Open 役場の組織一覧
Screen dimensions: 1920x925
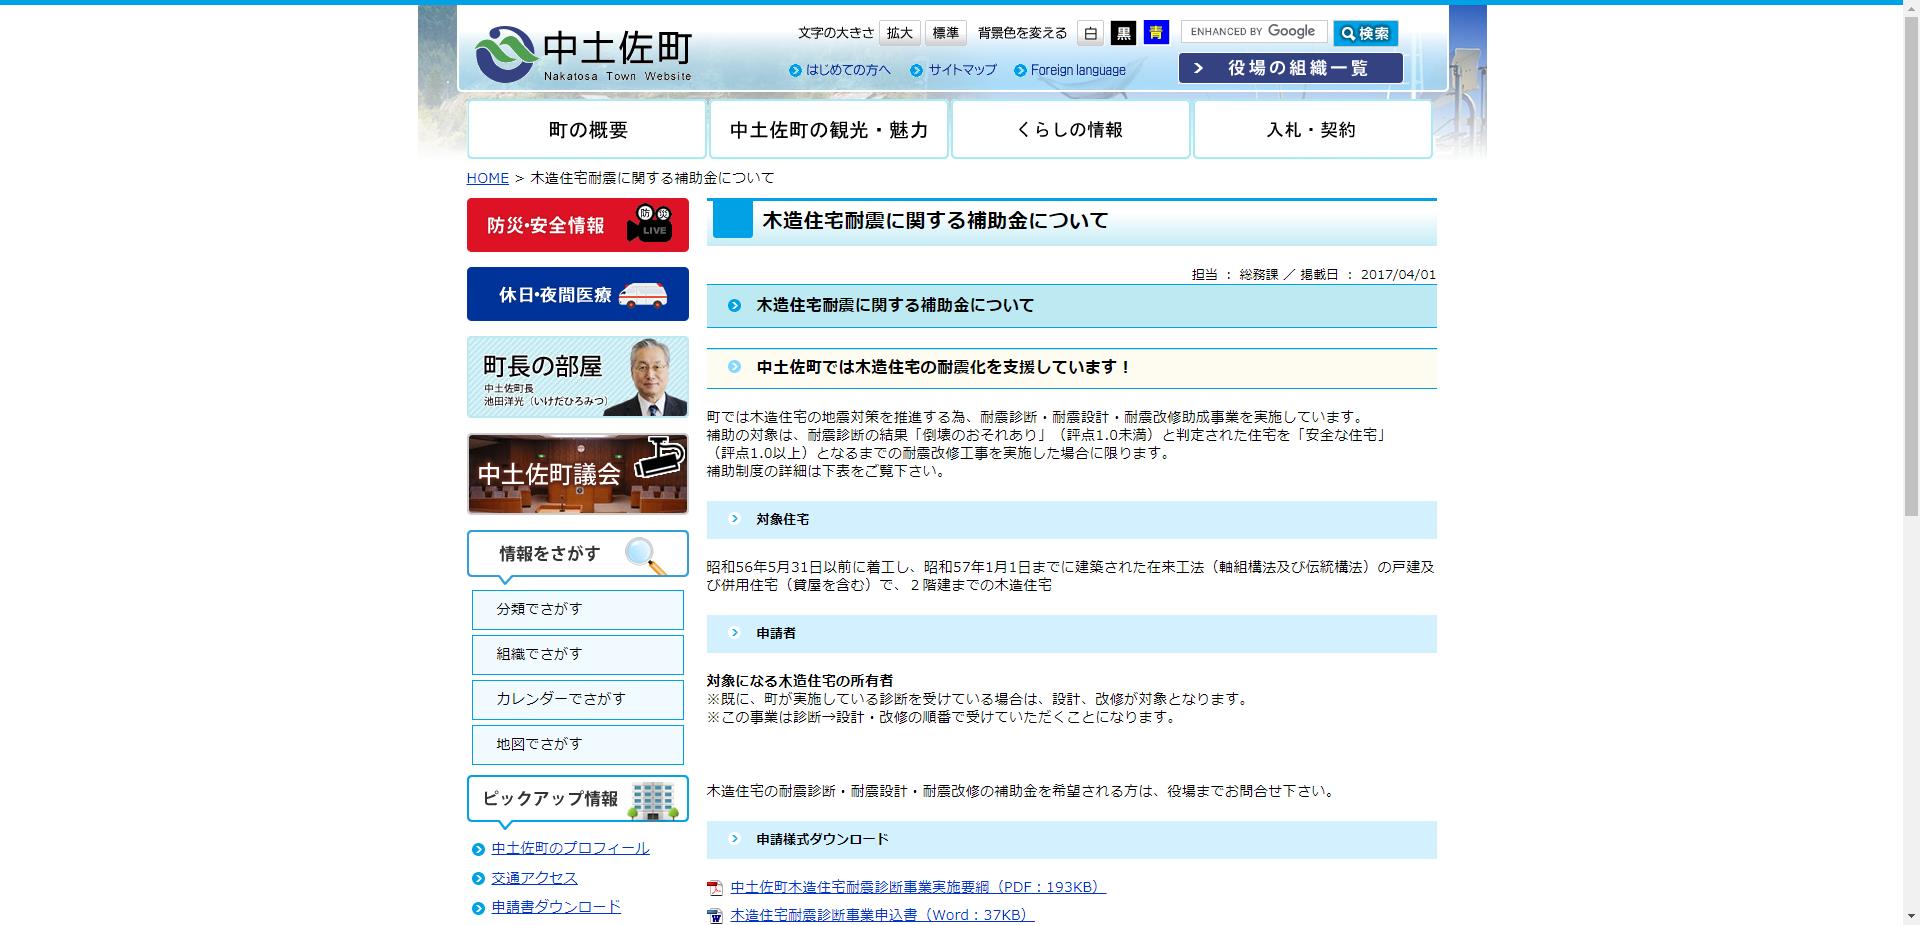[x=1289, y=67]
